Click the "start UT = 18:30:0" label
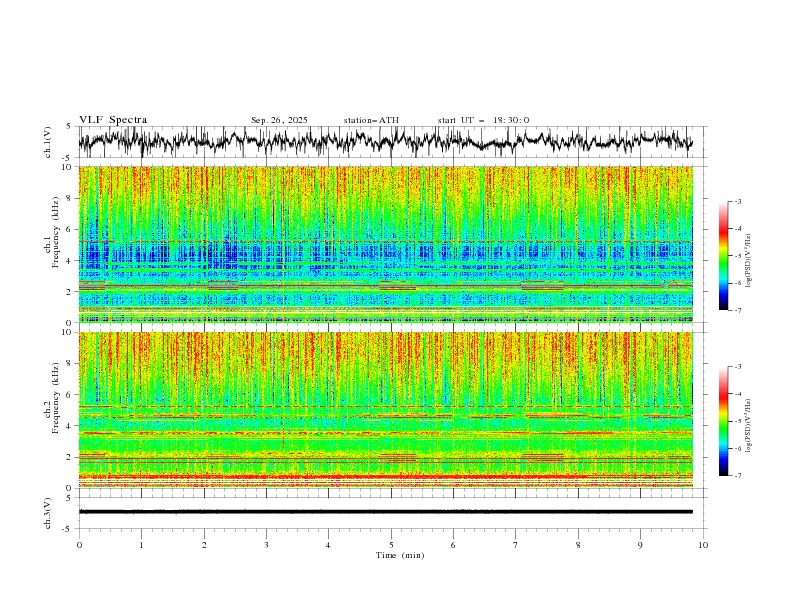The width and height of the screenshot is (792, 612). (483, 120)
